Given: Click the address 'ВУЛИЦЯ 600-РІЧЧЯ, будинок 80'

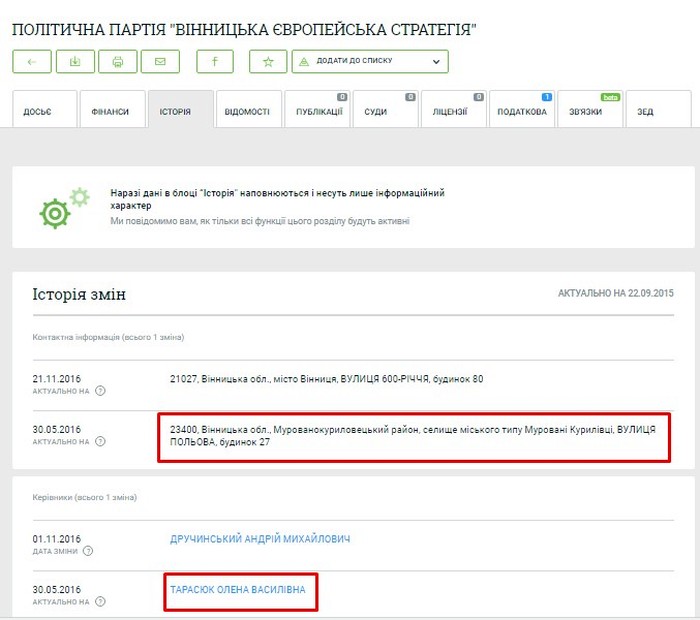Looking at the screenshot, I should coord(412,379).
